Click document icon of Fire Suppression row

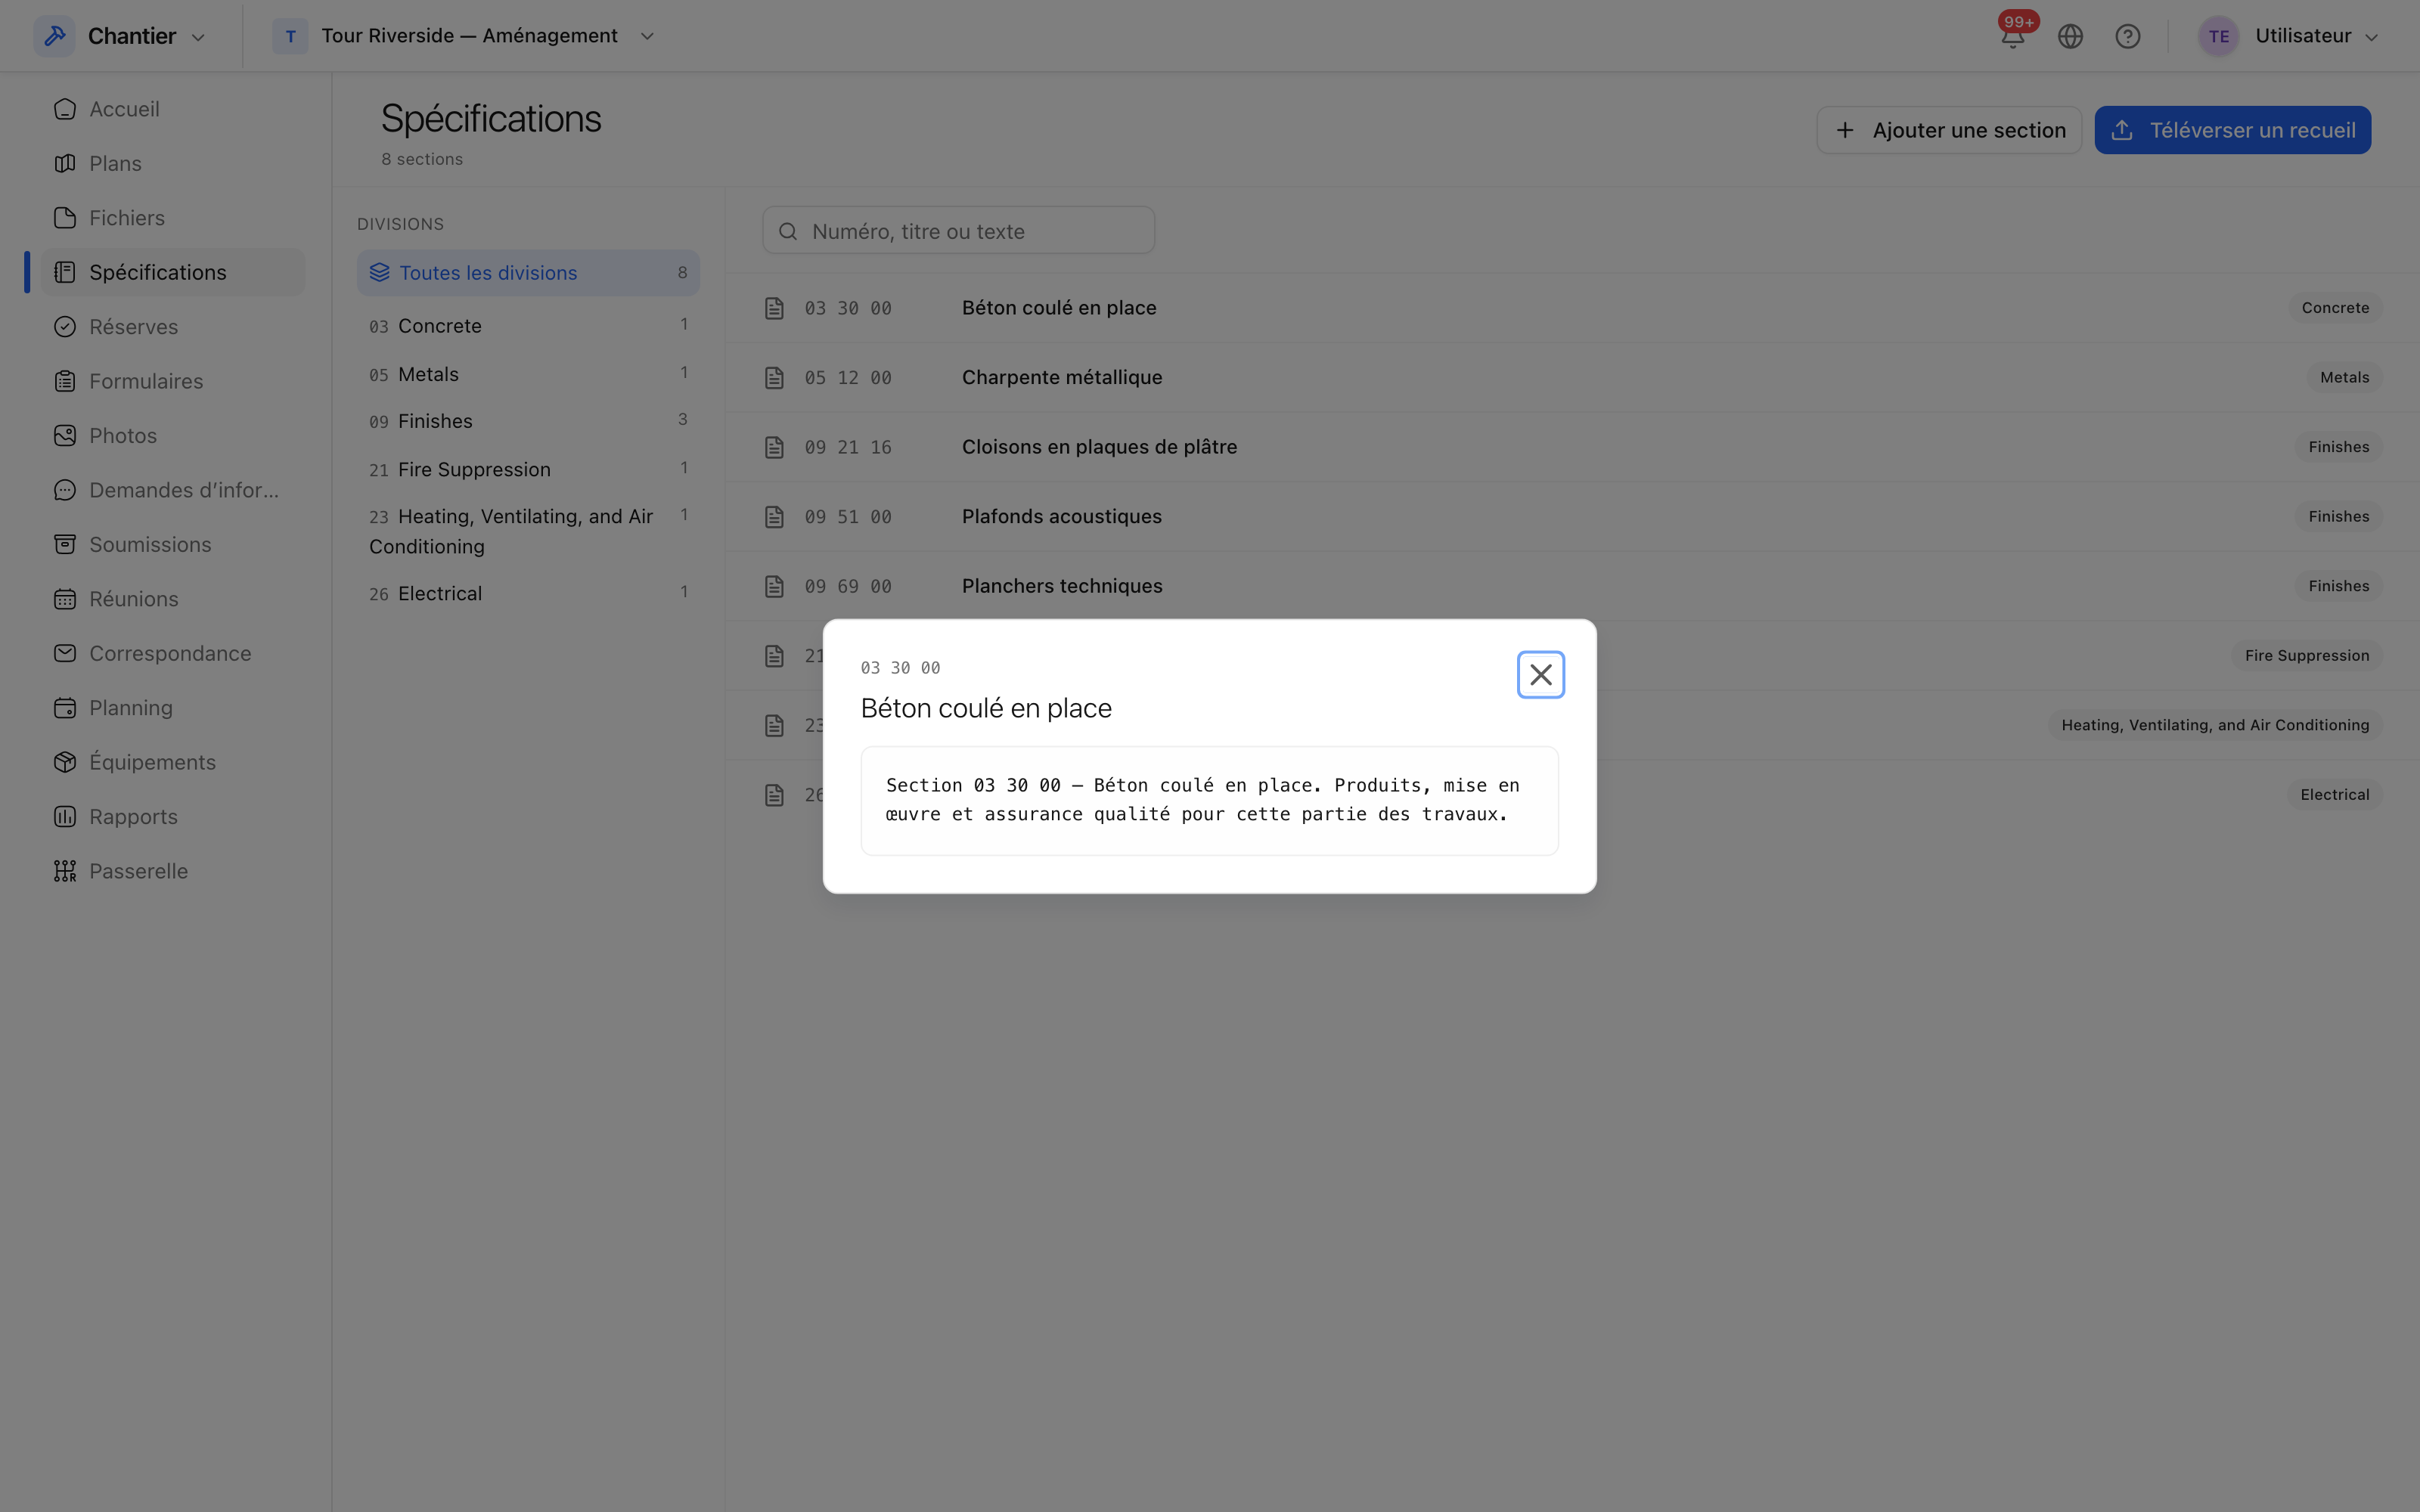point(774,655)
